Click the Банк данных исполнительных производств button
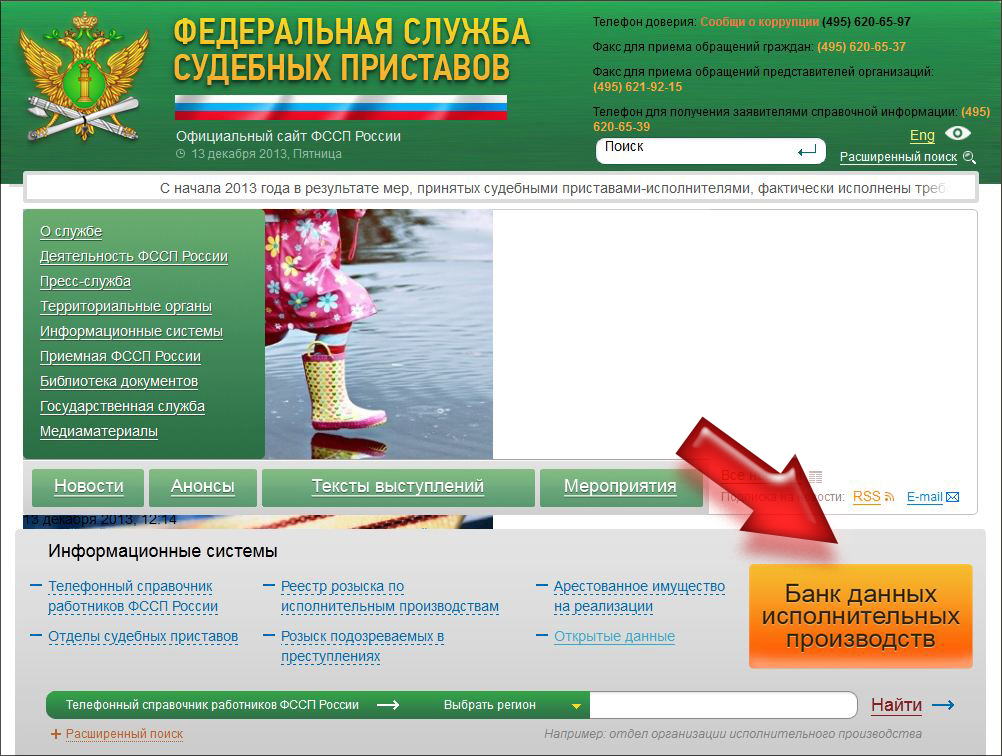This screenshot has width=1002, height=756. pyautogui.click(x=860, y=616)
